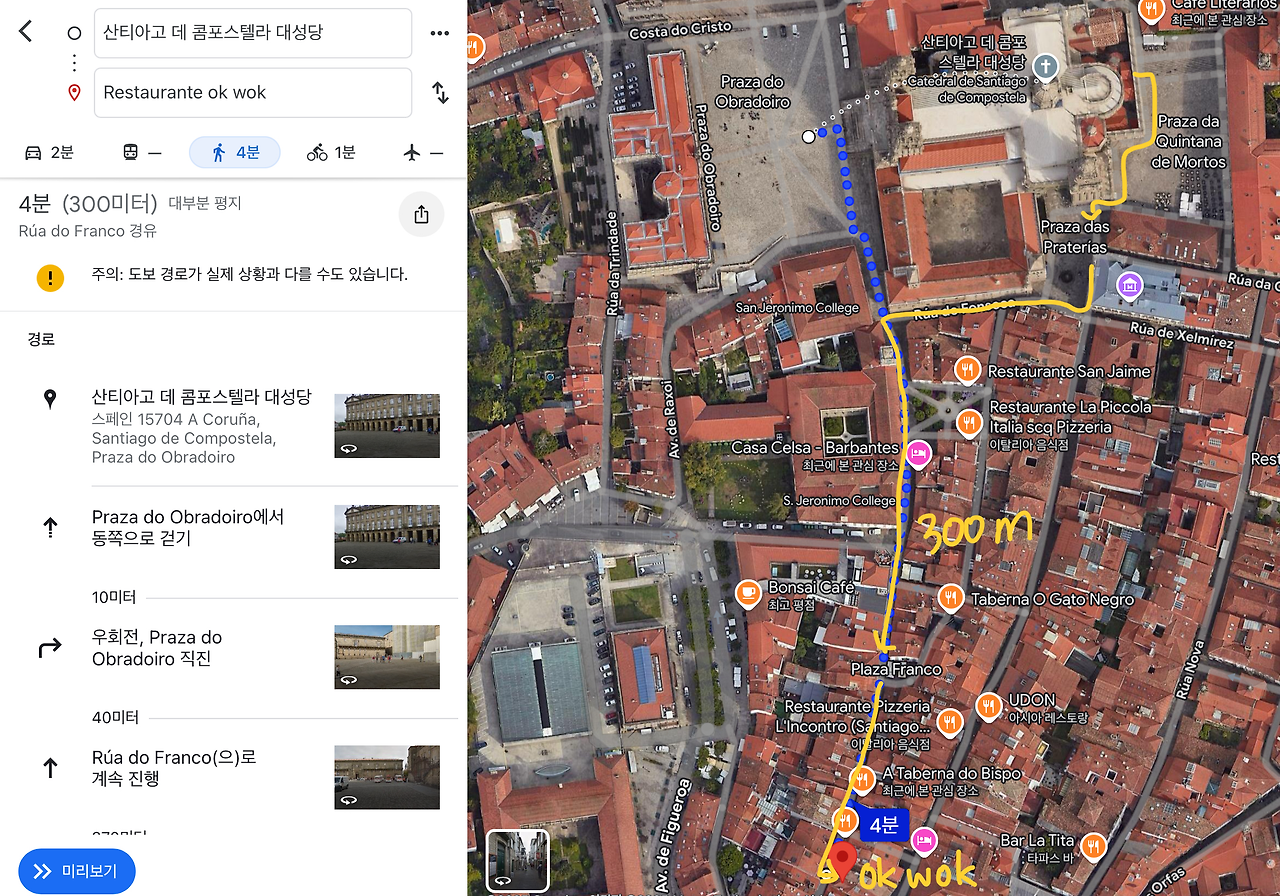The width and height of the screenshot is (1280, 896).
Task: Open street view thumbnail for 산티아고 데 콤포스텔라 대성당 step
Action: click(x=387, y=426)
